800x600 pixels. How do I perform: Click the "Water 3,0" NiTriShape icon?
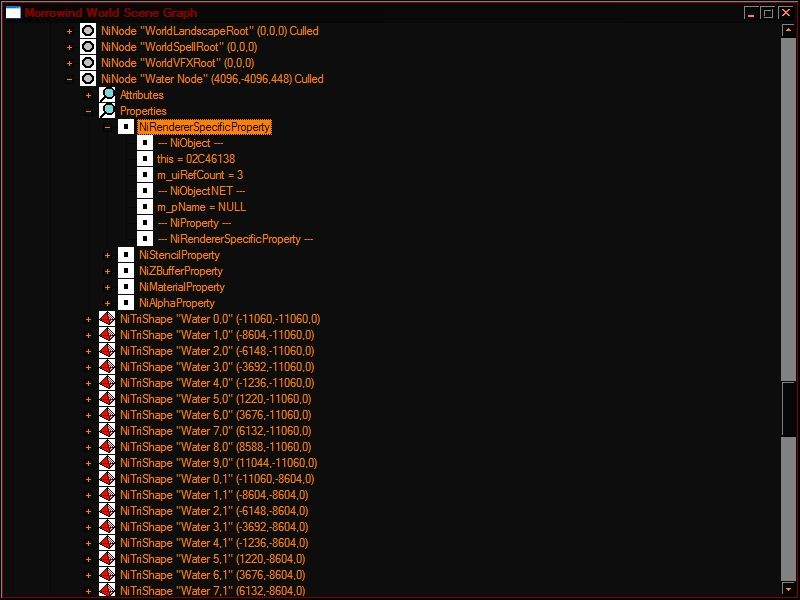(x=107, y=367)
